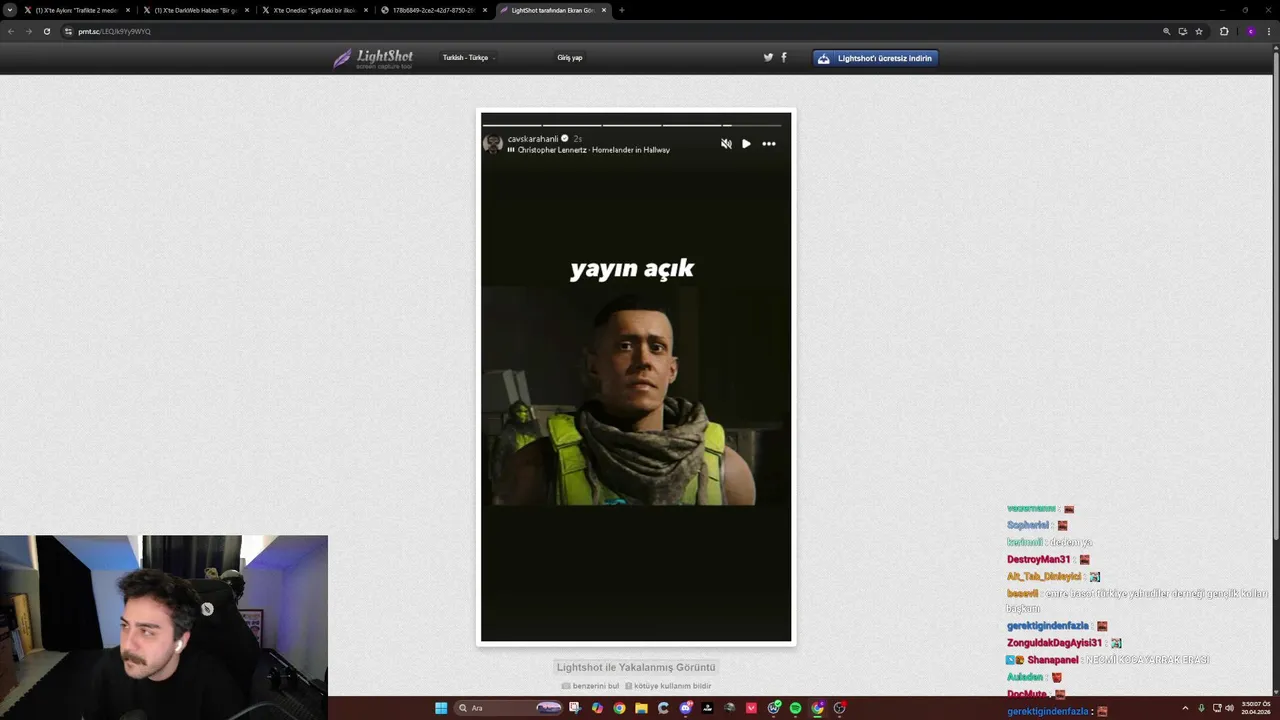Click the system tray microphone icon
This screenshot has height=720, width=1280.
point(1201,708)
